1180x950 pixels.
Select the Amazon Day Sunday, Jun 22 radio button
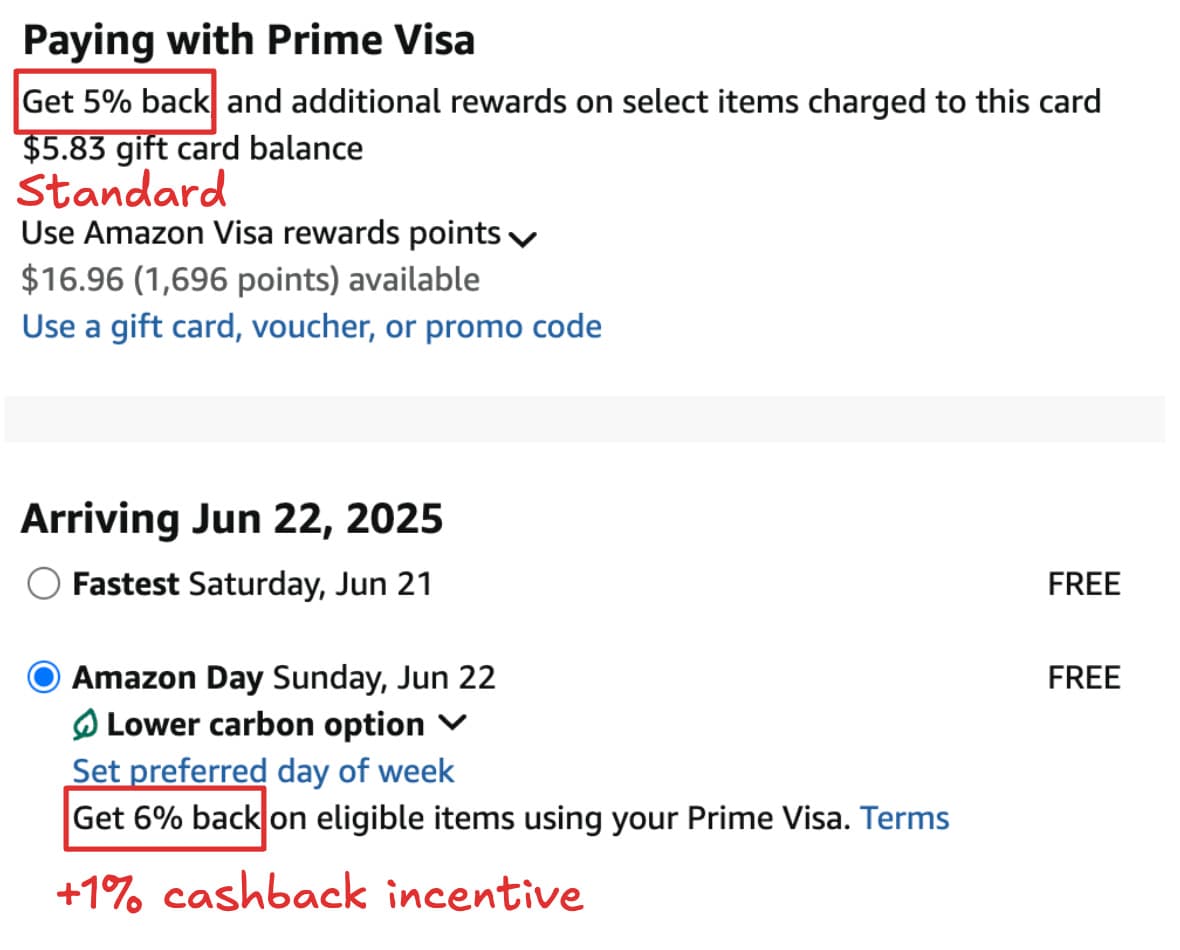(x=44, y=677)
